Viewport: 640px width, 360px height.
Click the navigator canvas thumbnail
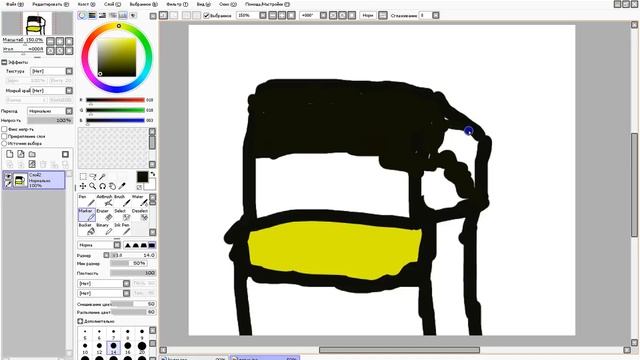pyautogui.click(x=37, y=24)
